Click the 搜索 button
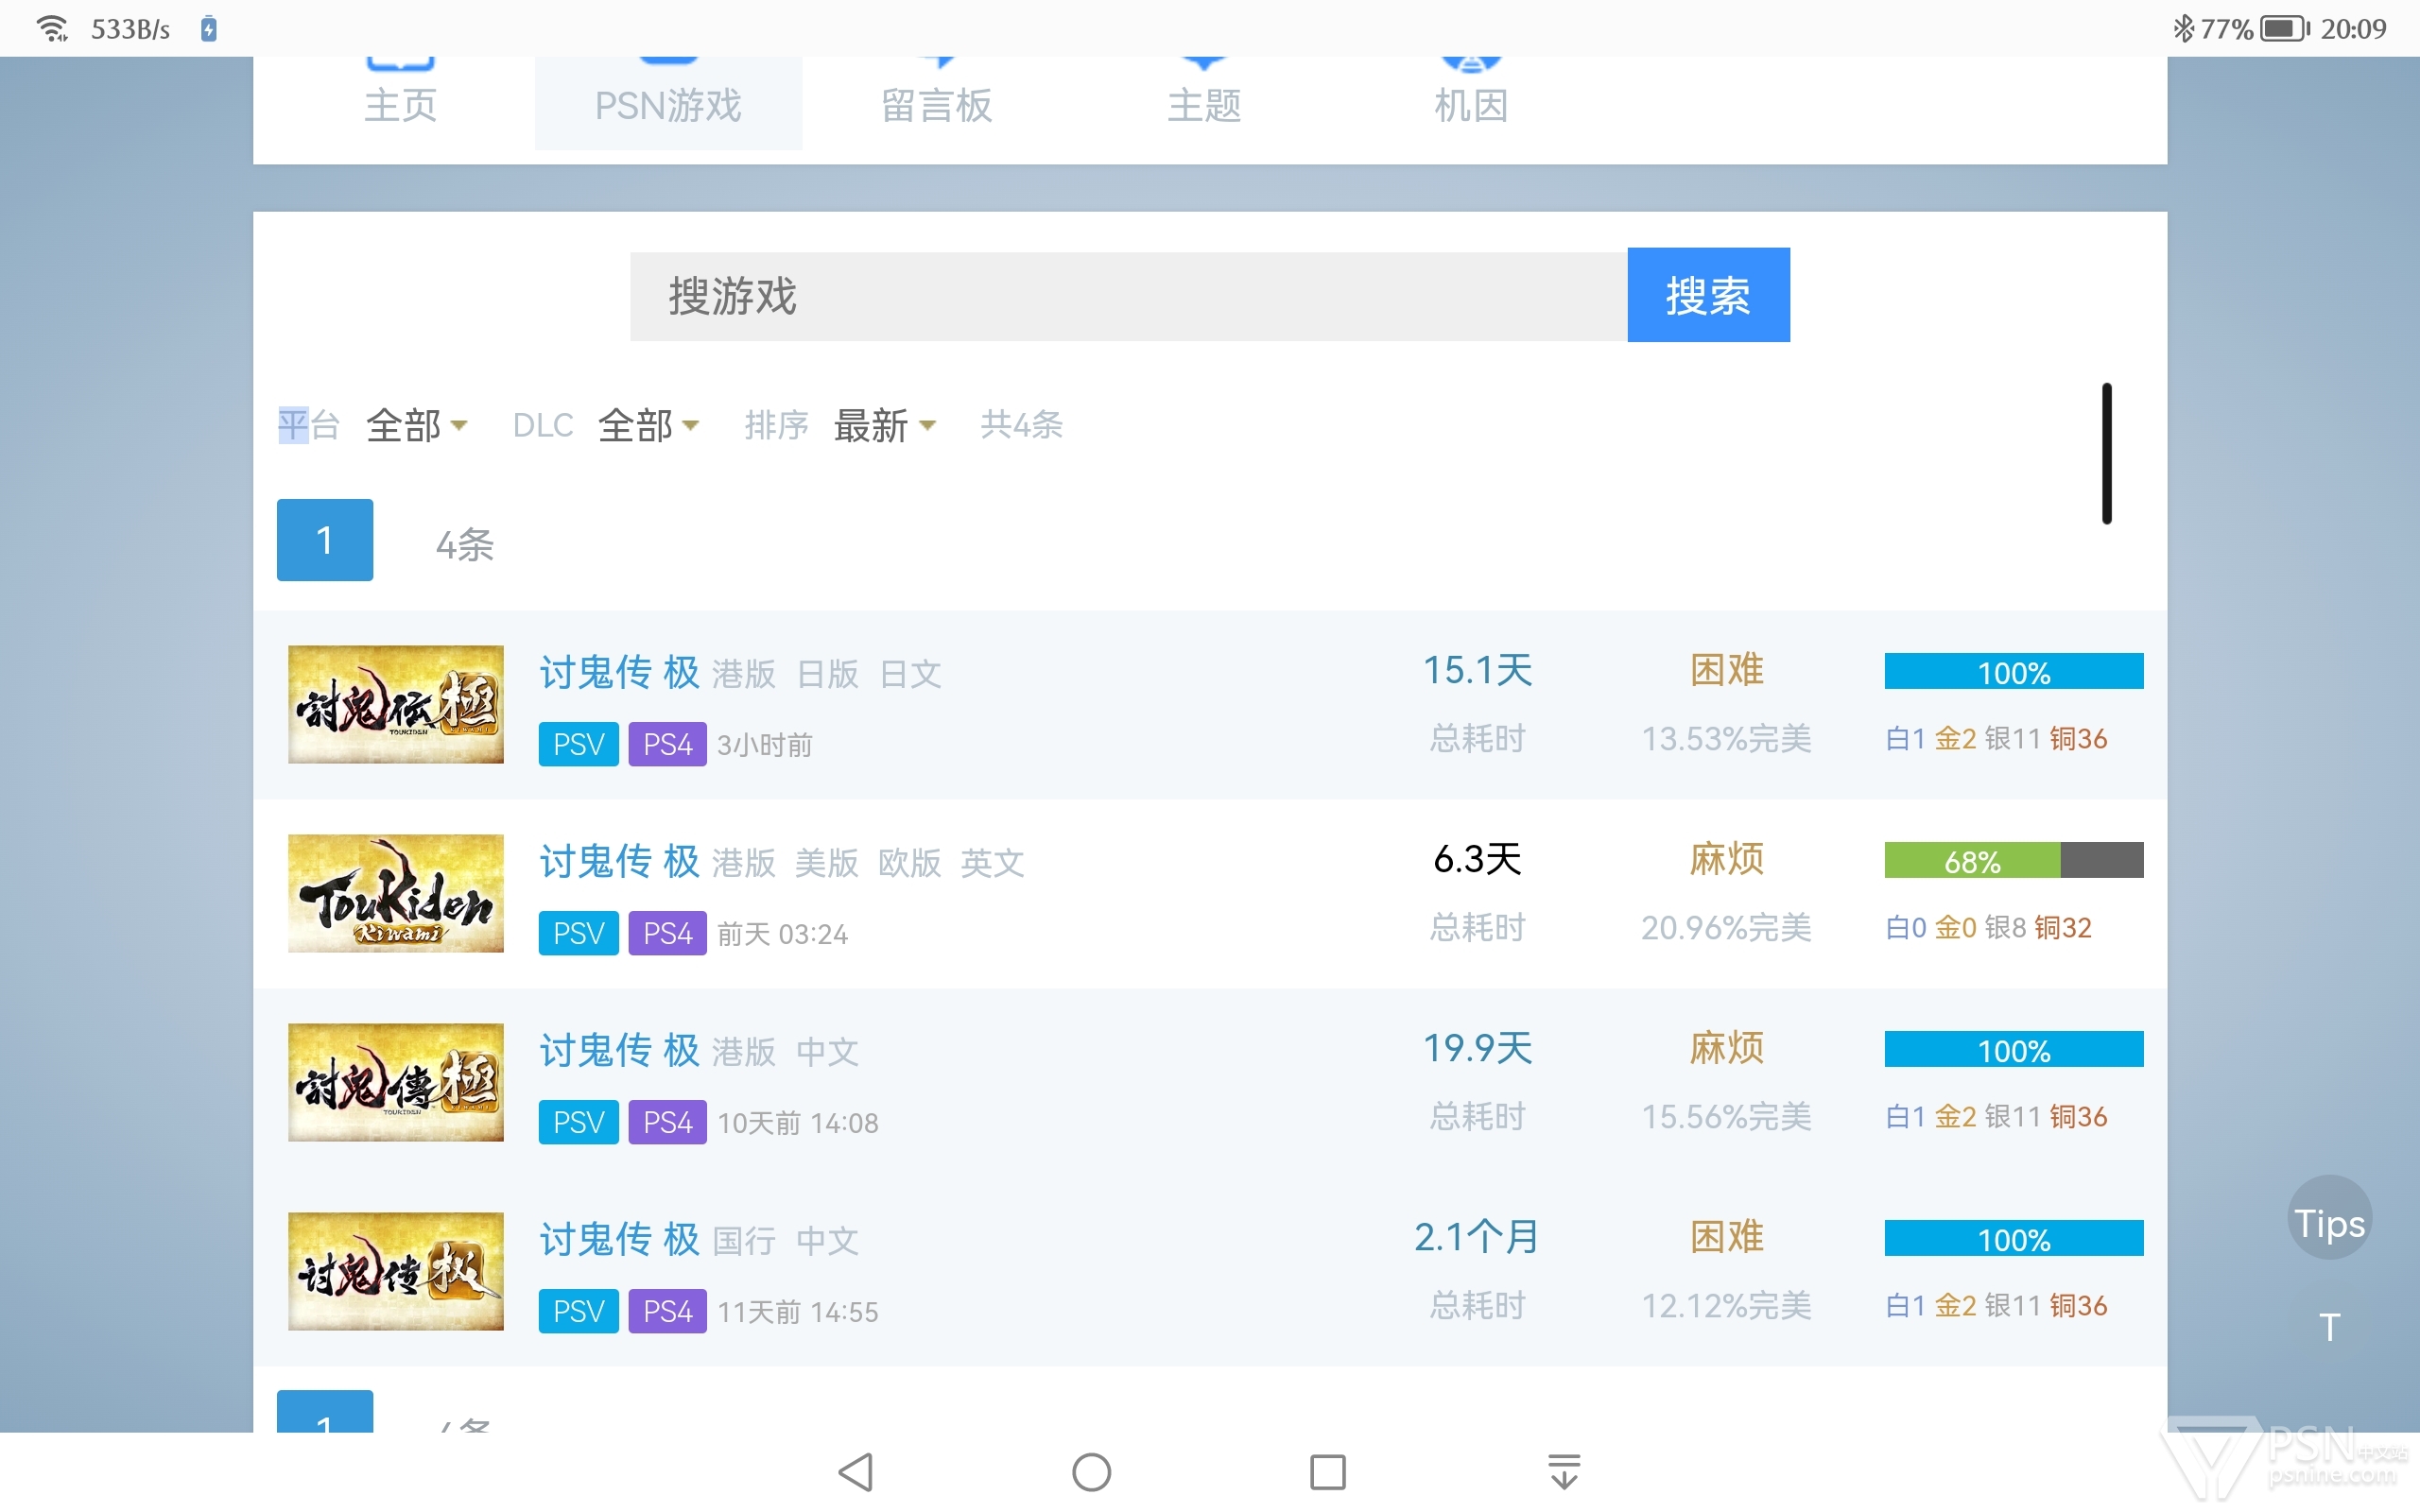The image size is (2420, 1512). coord(1708,295)
